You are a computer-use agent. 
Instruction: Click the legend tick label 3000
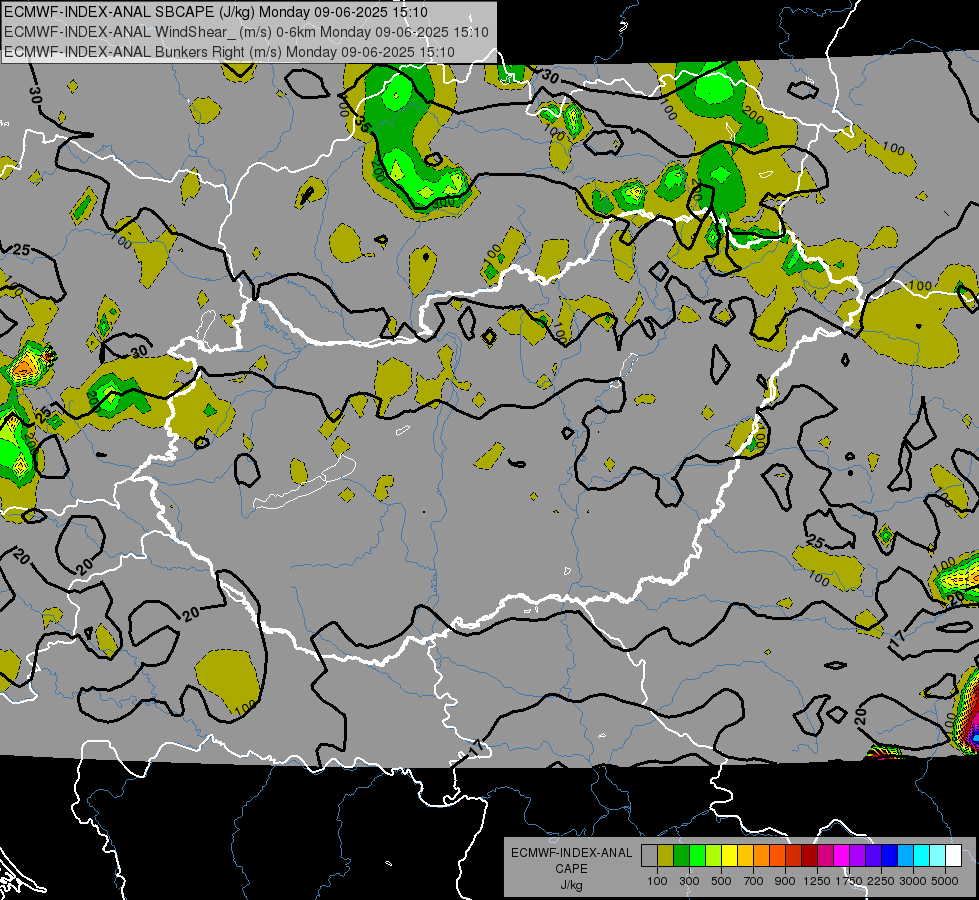[x=913, y=881]
